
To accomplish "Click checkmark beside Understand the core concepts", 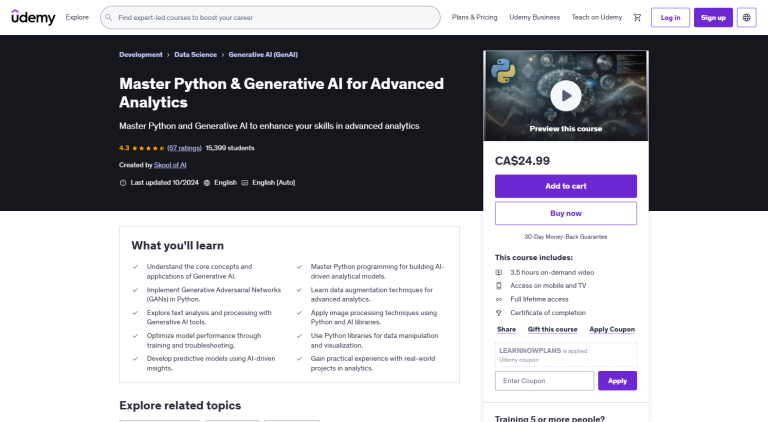I will pyautogui.click(x=135, y=267).
